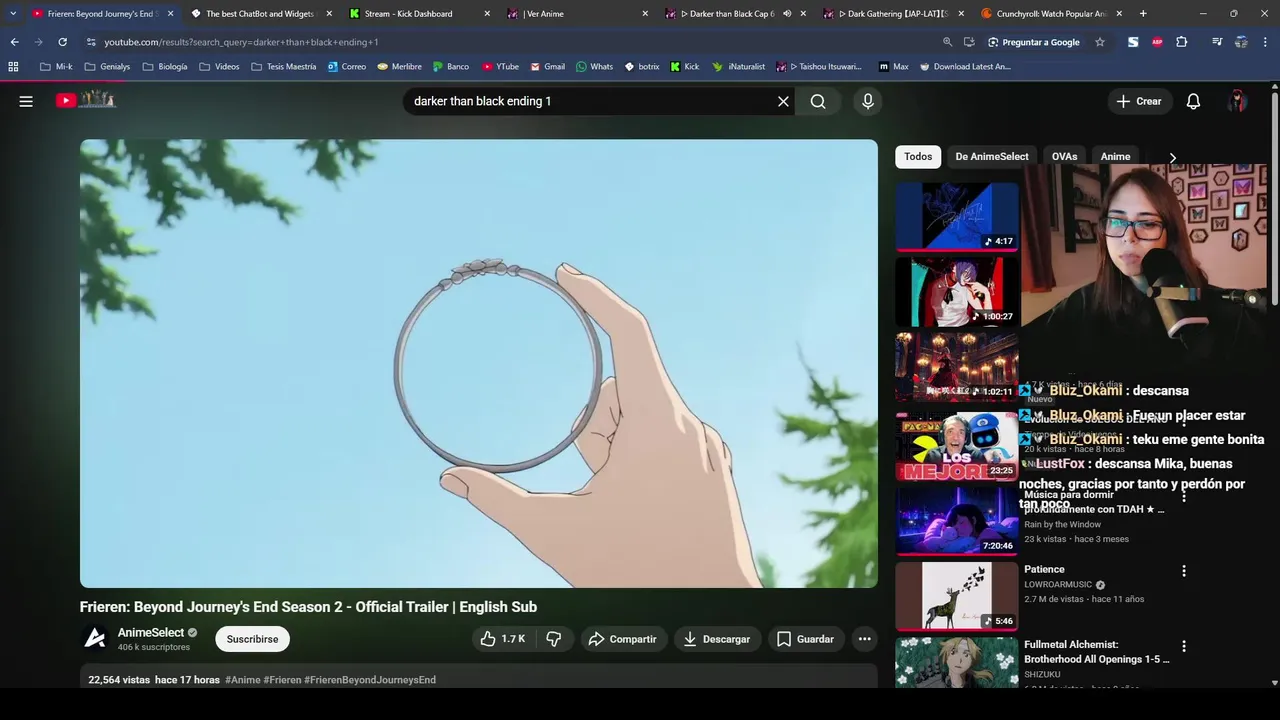
Task: Open the YouTube hamburger guide menu
Action: [x=26, y=101]
